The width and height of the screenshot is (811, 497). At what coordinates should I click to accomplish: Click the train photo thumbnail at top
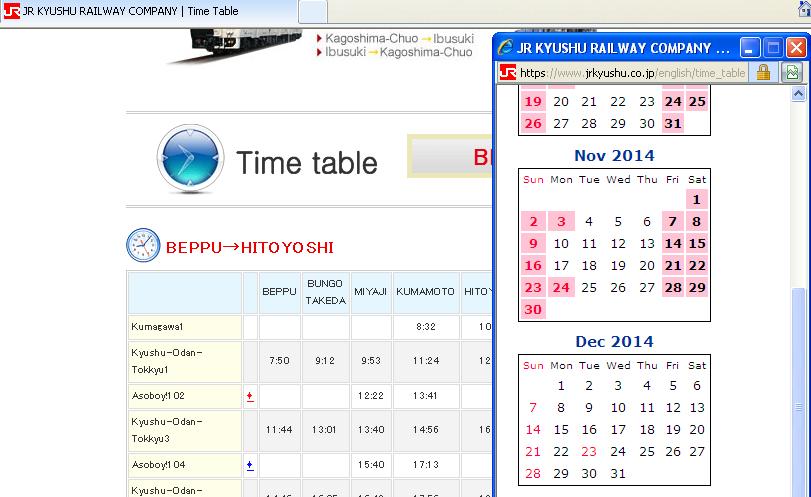(x=235, y=46)
